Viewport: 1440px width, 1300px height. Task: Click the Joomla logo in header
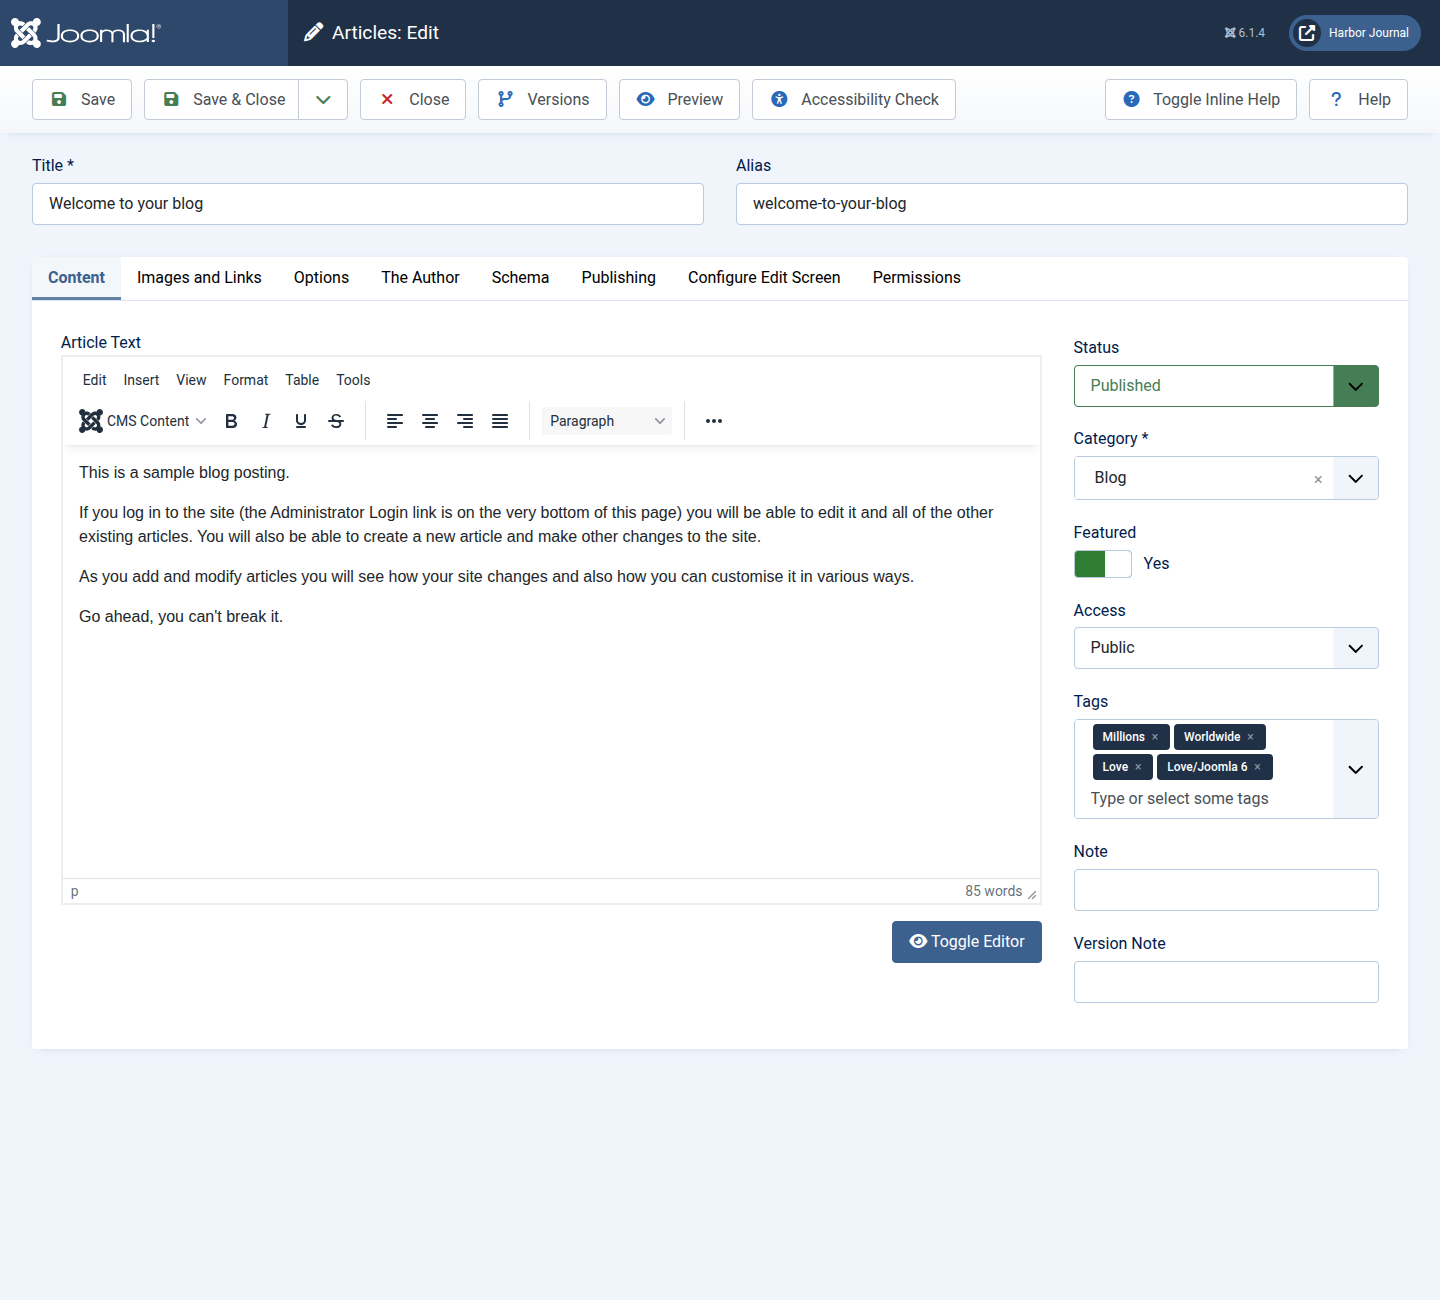click(x=86, y=33)
